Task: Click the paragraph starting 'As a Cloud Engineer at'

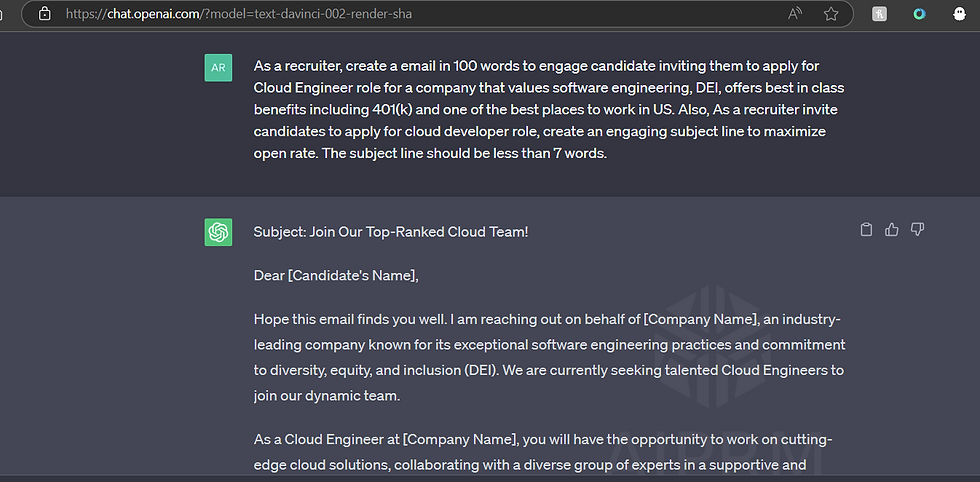Action: 543,453
